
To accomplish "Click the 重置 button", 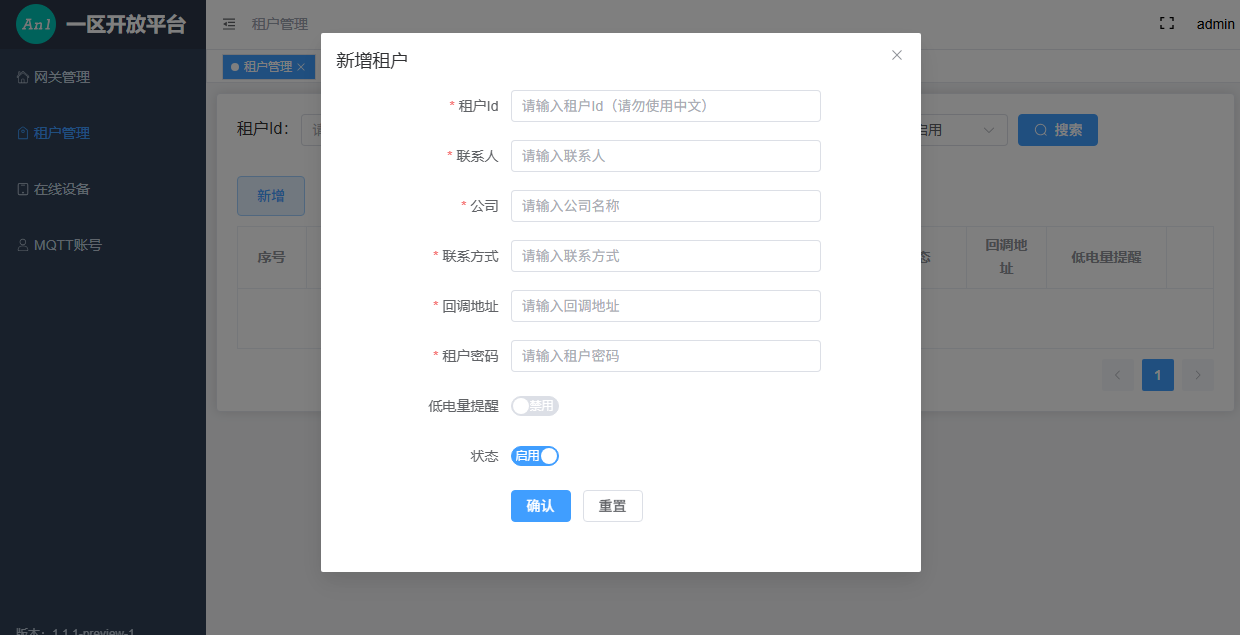I will point(612,506).
